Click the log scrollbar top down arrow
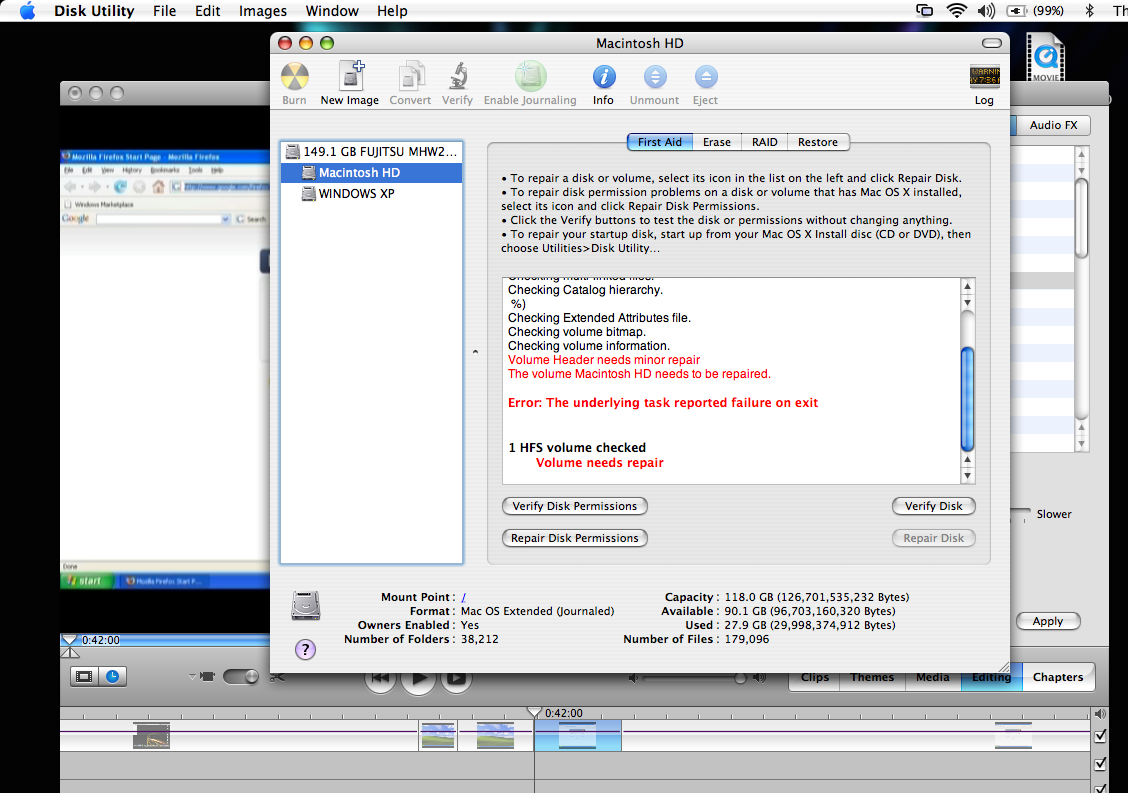 click(968, 302)
